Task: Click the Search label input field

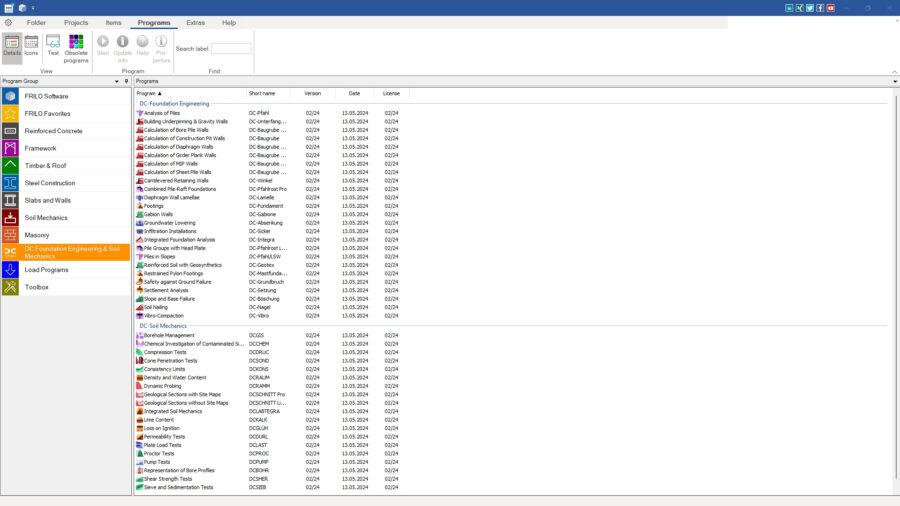Action: tap(231, 49)
